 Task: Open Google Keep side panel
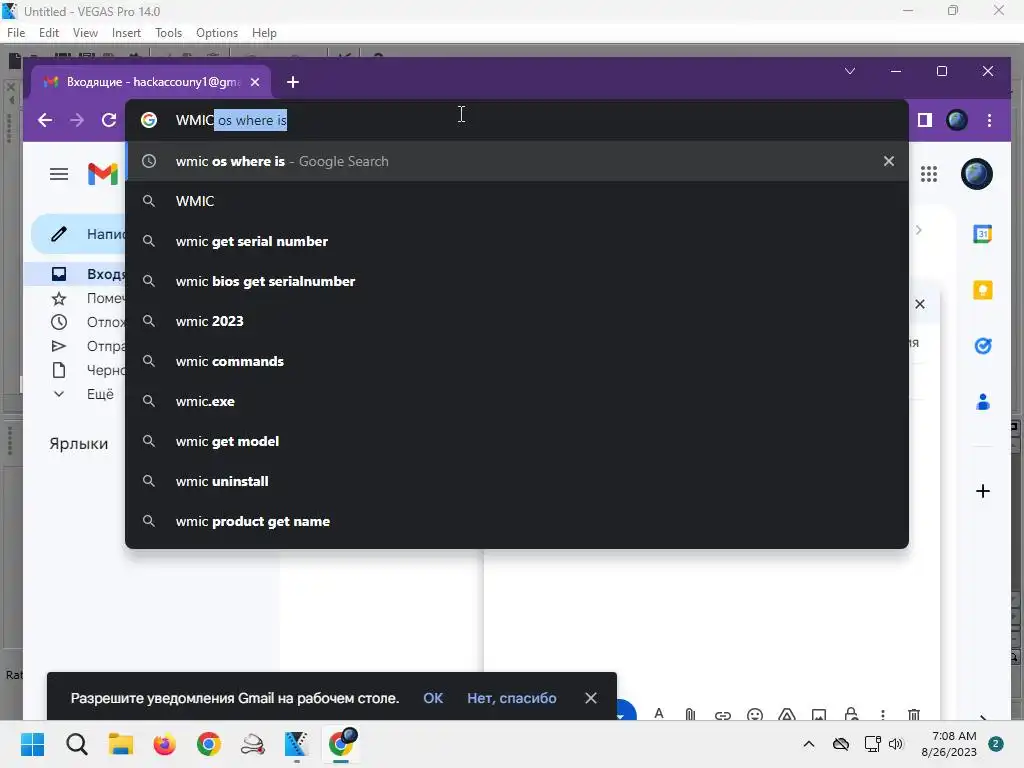[x=982, y=290]
